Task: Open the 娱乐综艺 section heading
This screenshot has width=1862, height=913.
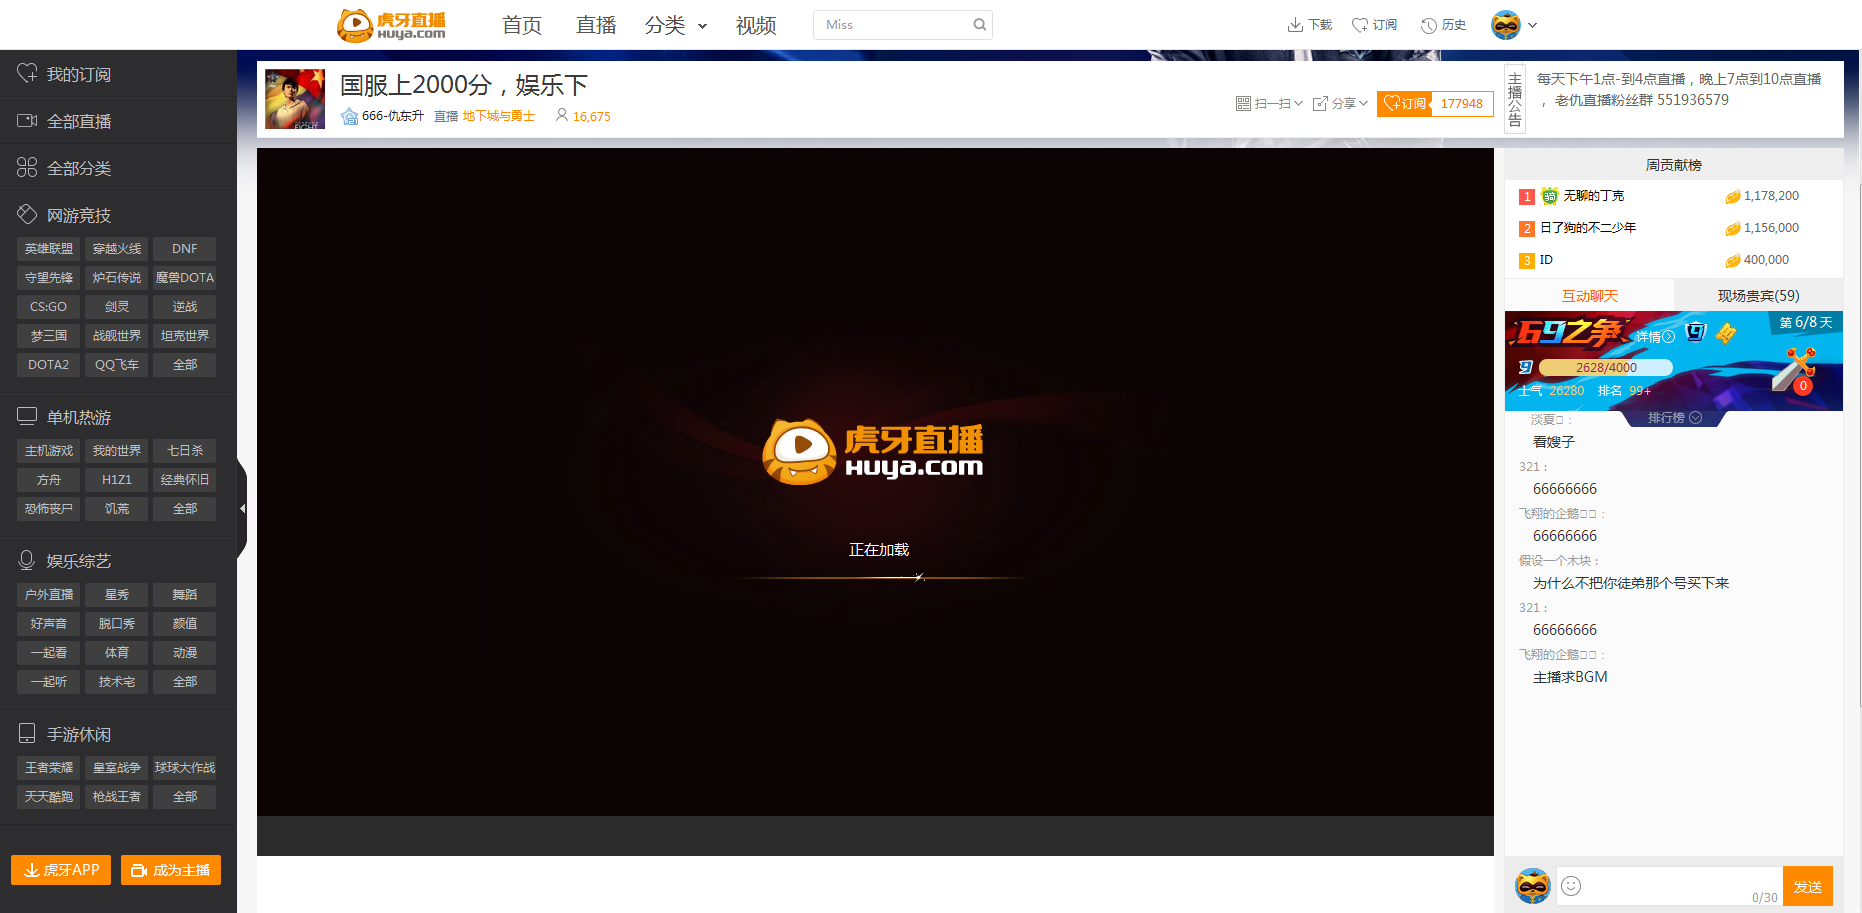Action: coord(64,561)
